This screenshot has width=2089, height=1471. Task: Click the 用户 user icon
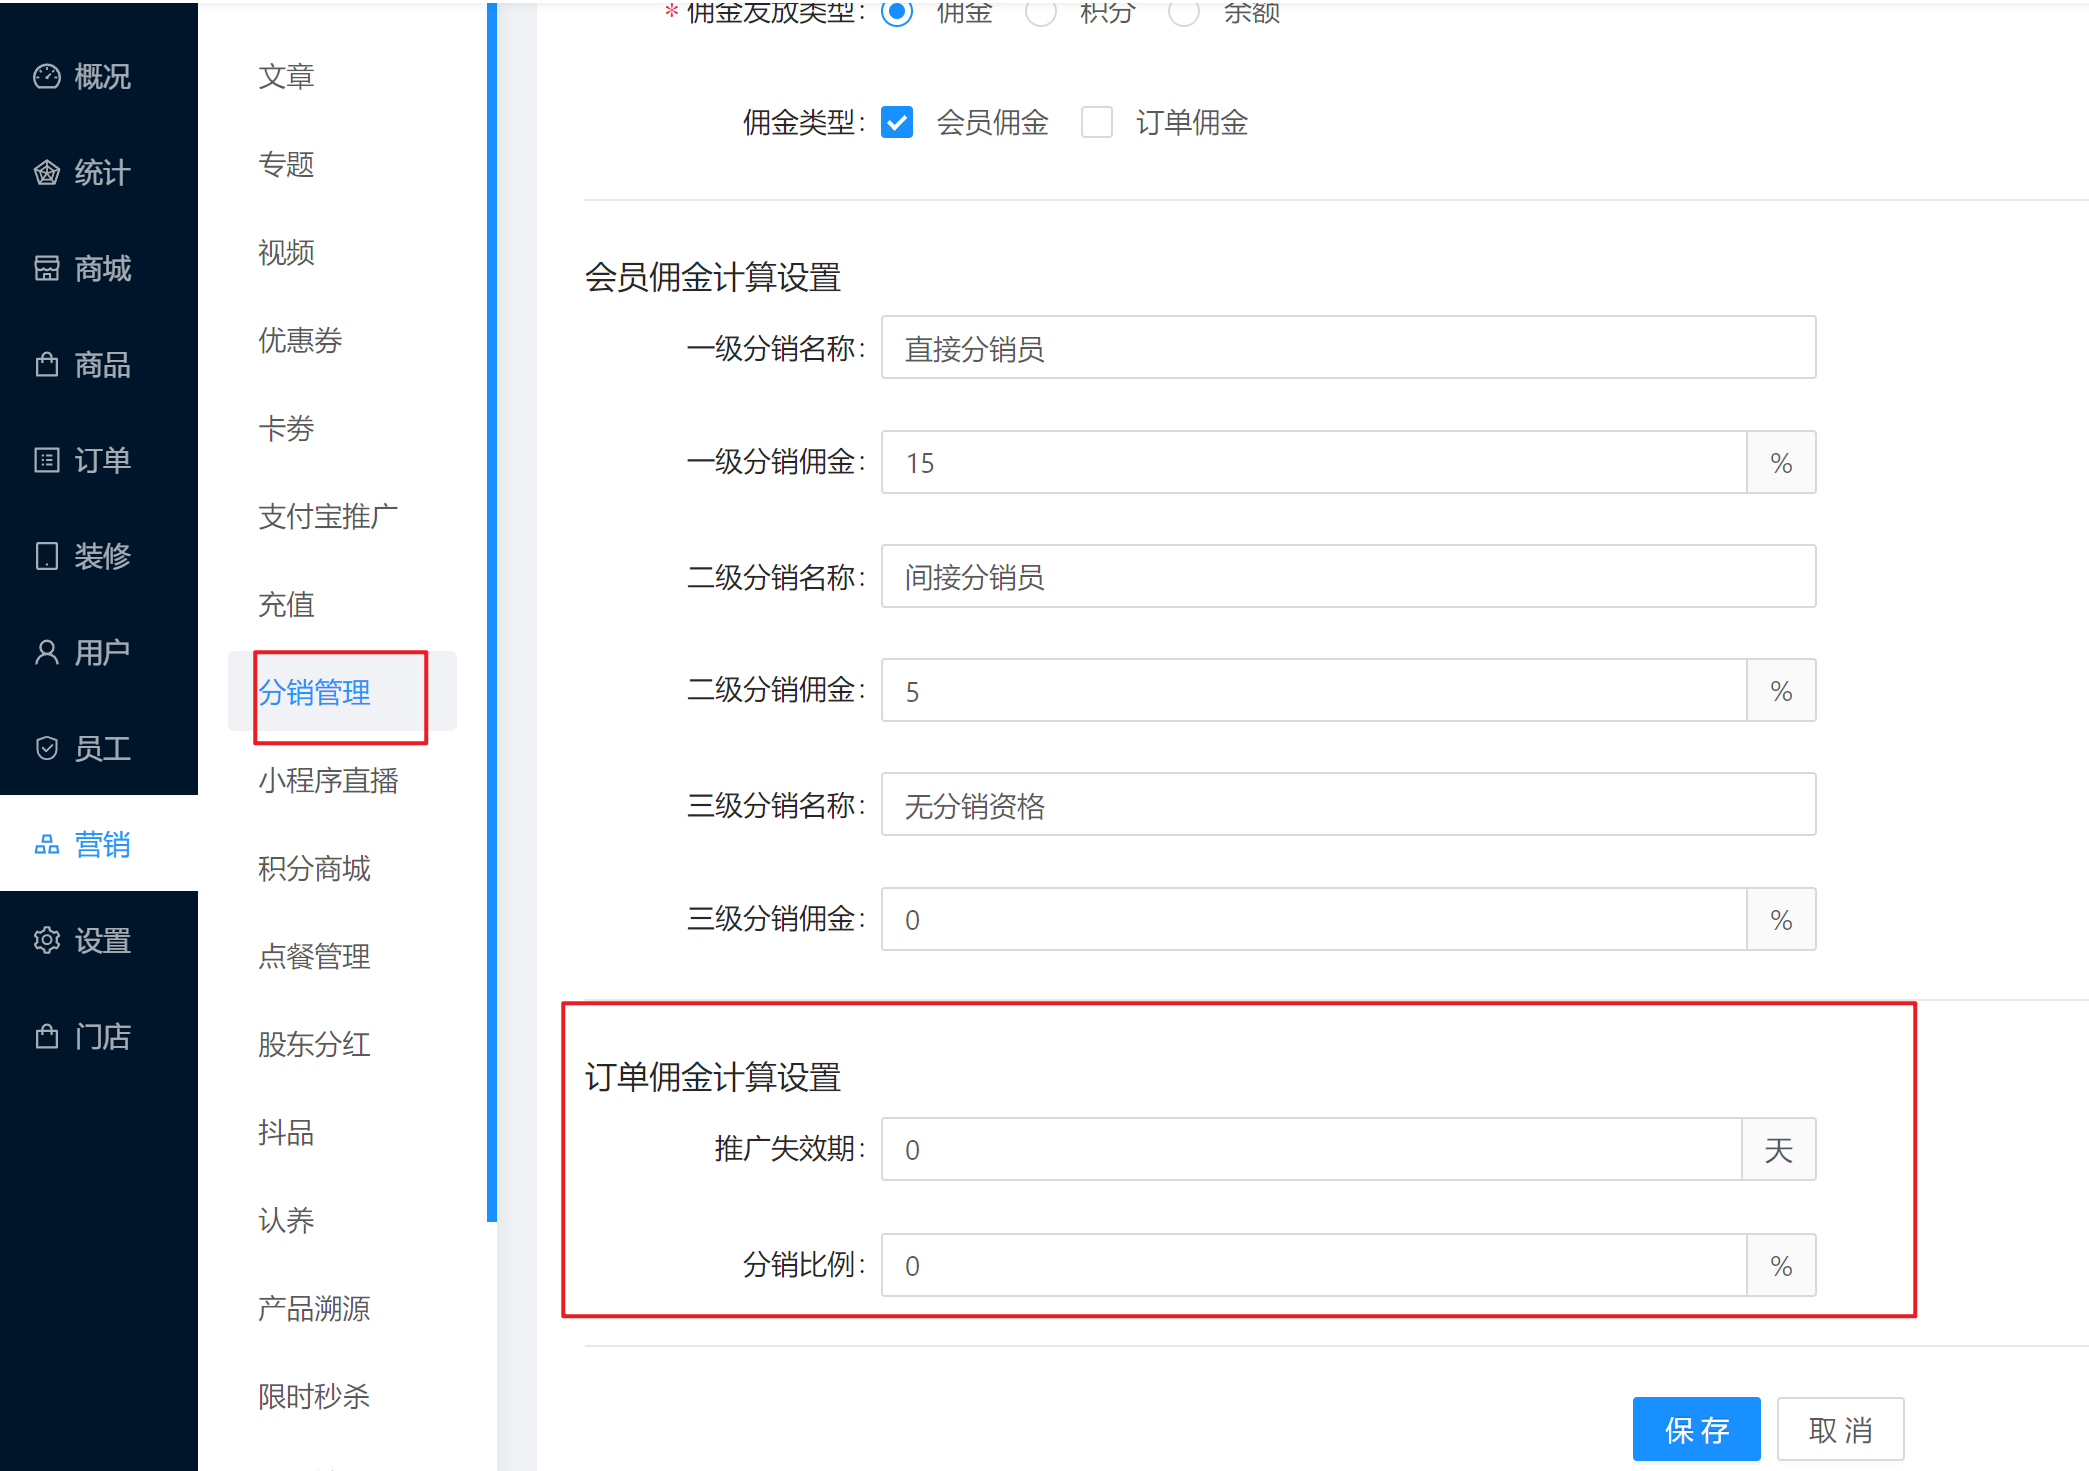click(46, 652)
